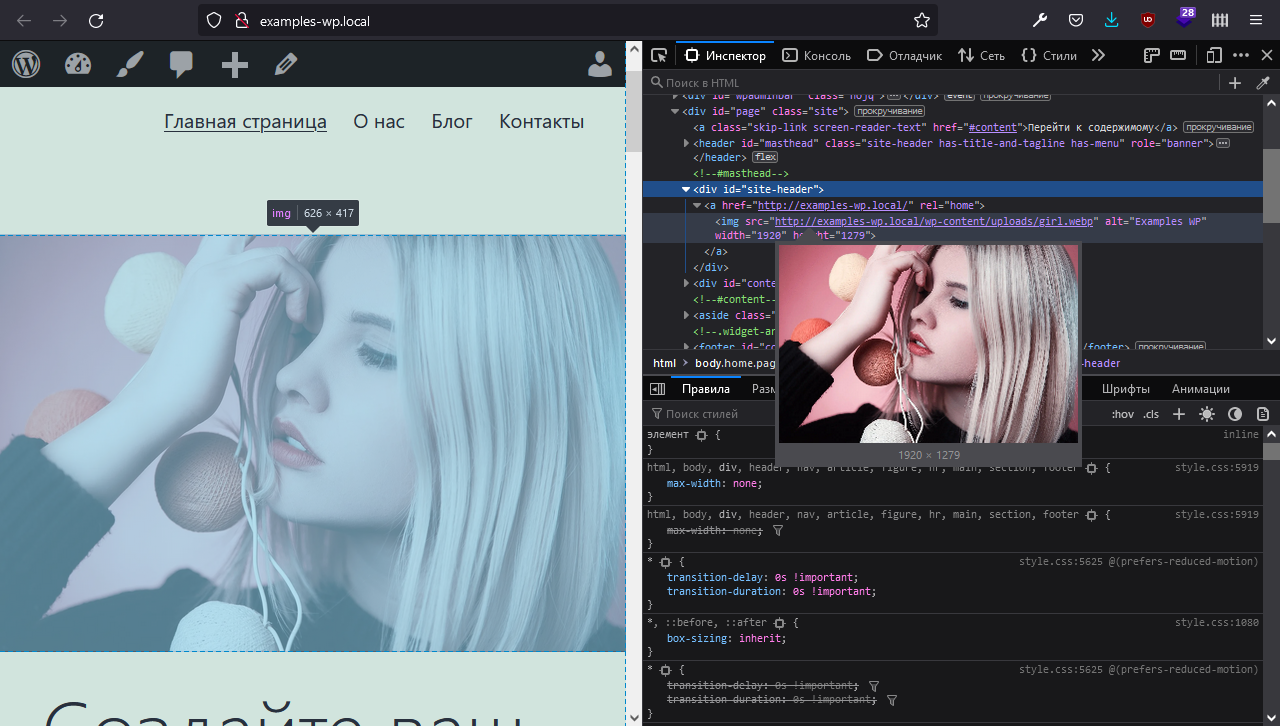Open the browser hamburger application menu
1280x726 pixels.
tap(1256, 20)
